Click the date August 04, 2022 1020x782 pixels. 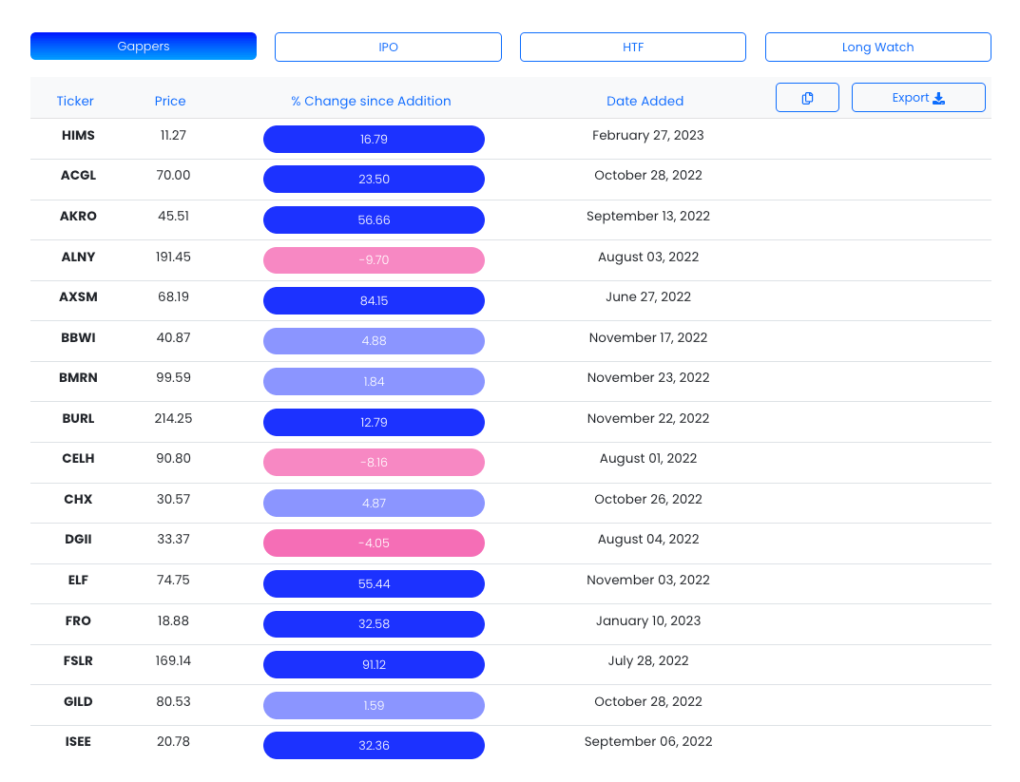click(x=648, y=539)
